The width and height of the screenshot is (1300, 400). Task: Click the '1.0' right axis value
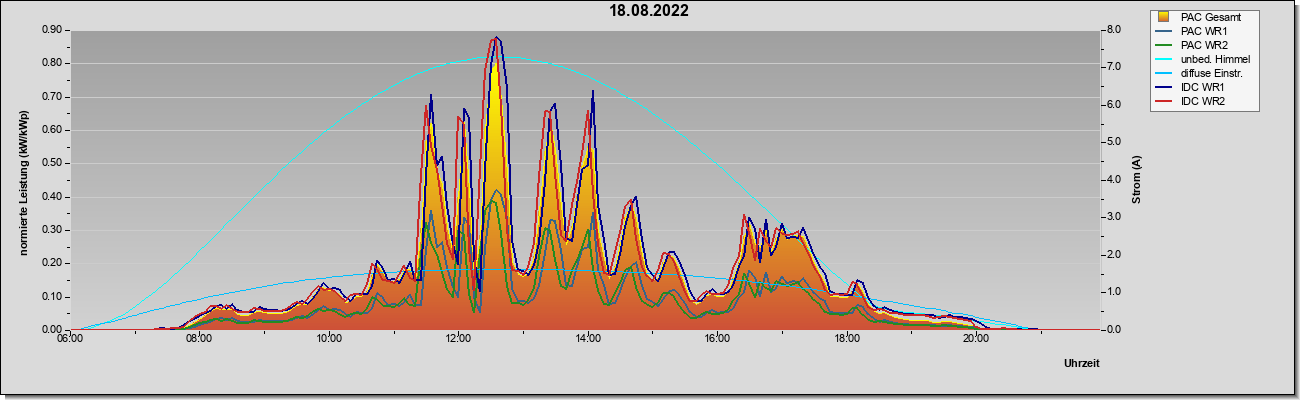[1113, 292]
